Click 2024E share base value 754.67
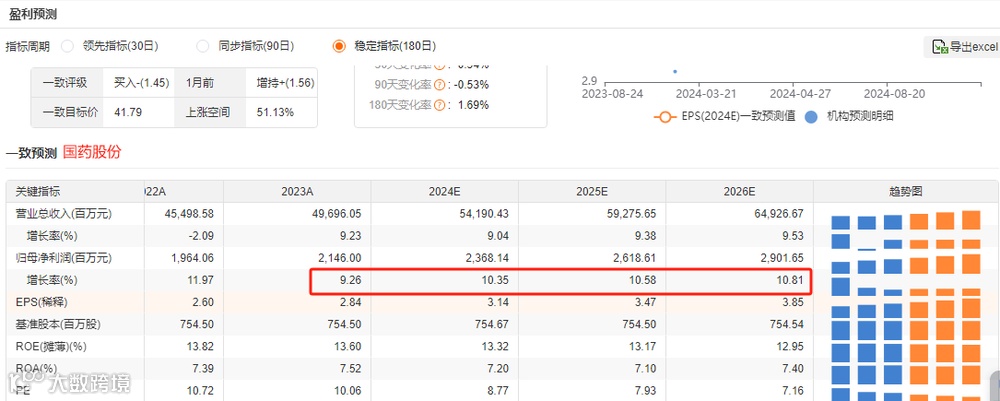 click(493, 324)
